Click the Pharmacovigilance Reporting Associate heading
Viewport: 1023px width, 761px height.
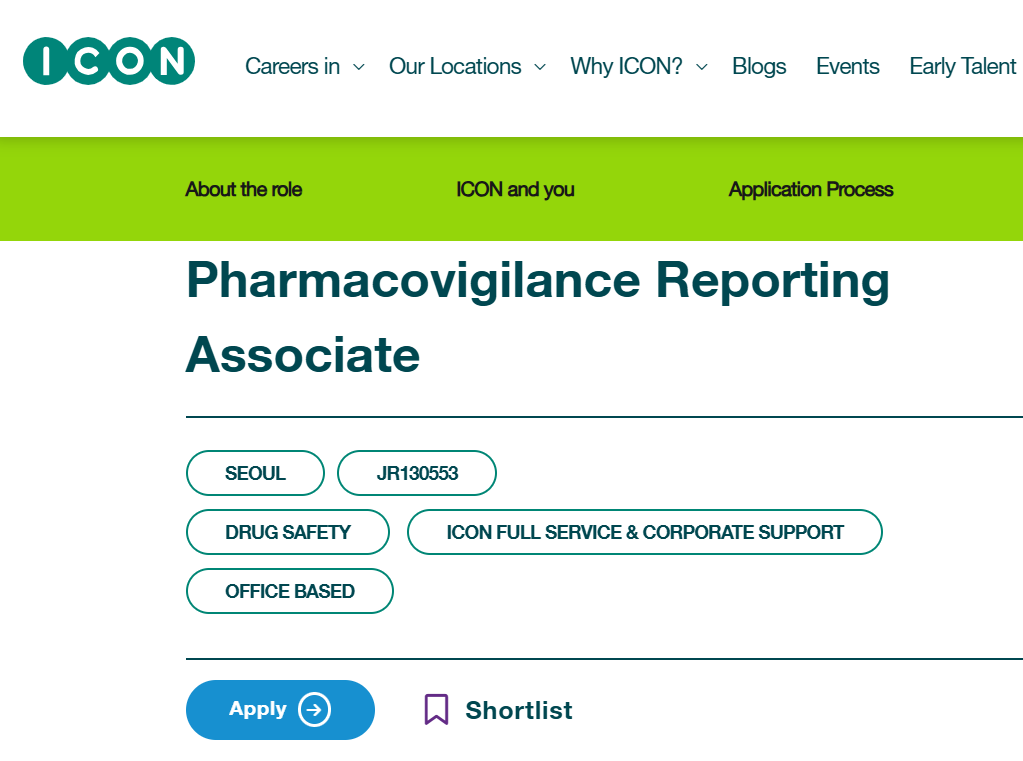[x=538, y=317]
